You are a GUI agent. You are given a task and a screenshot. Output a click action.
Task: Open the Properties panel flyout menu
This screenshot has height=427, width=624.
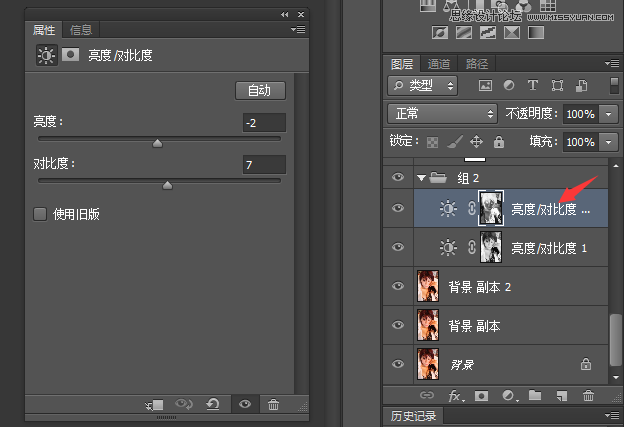(298, 29)
